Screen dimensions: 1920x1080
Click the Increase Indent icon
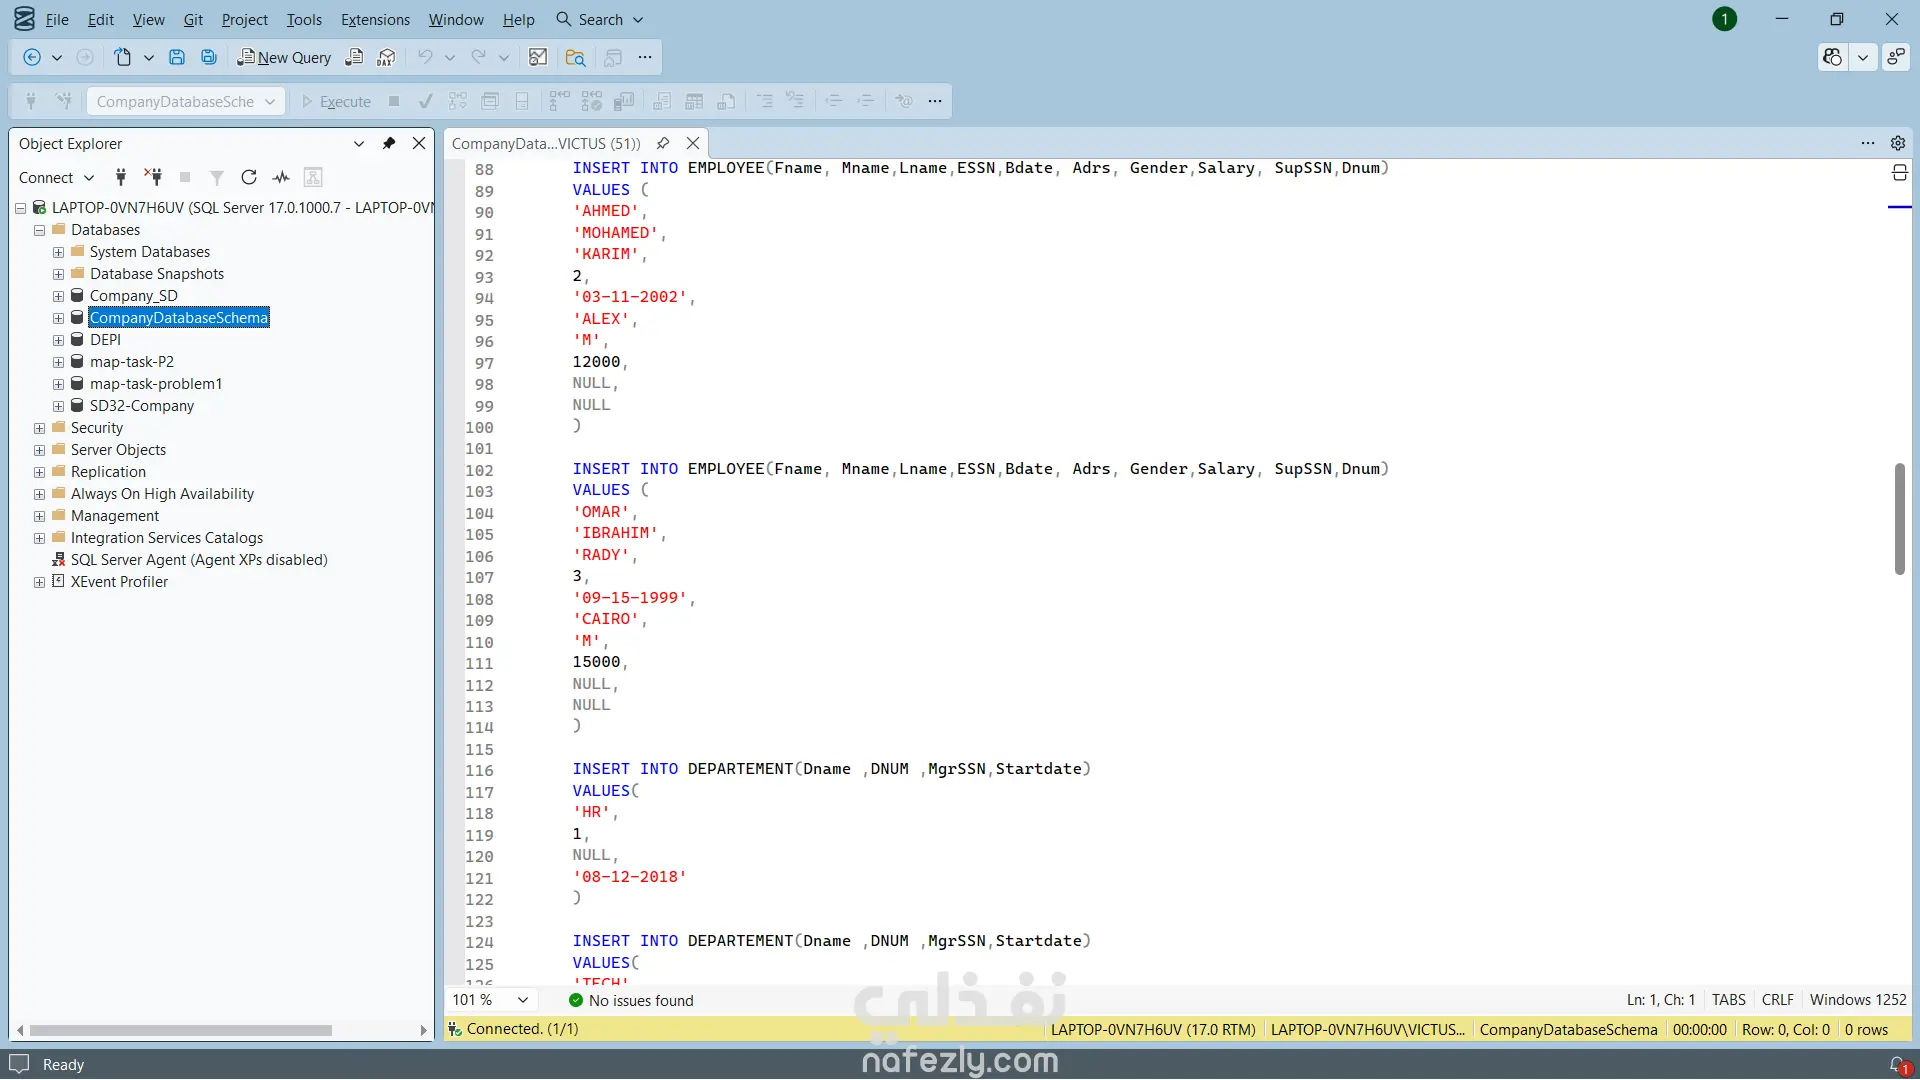(866, 101)
